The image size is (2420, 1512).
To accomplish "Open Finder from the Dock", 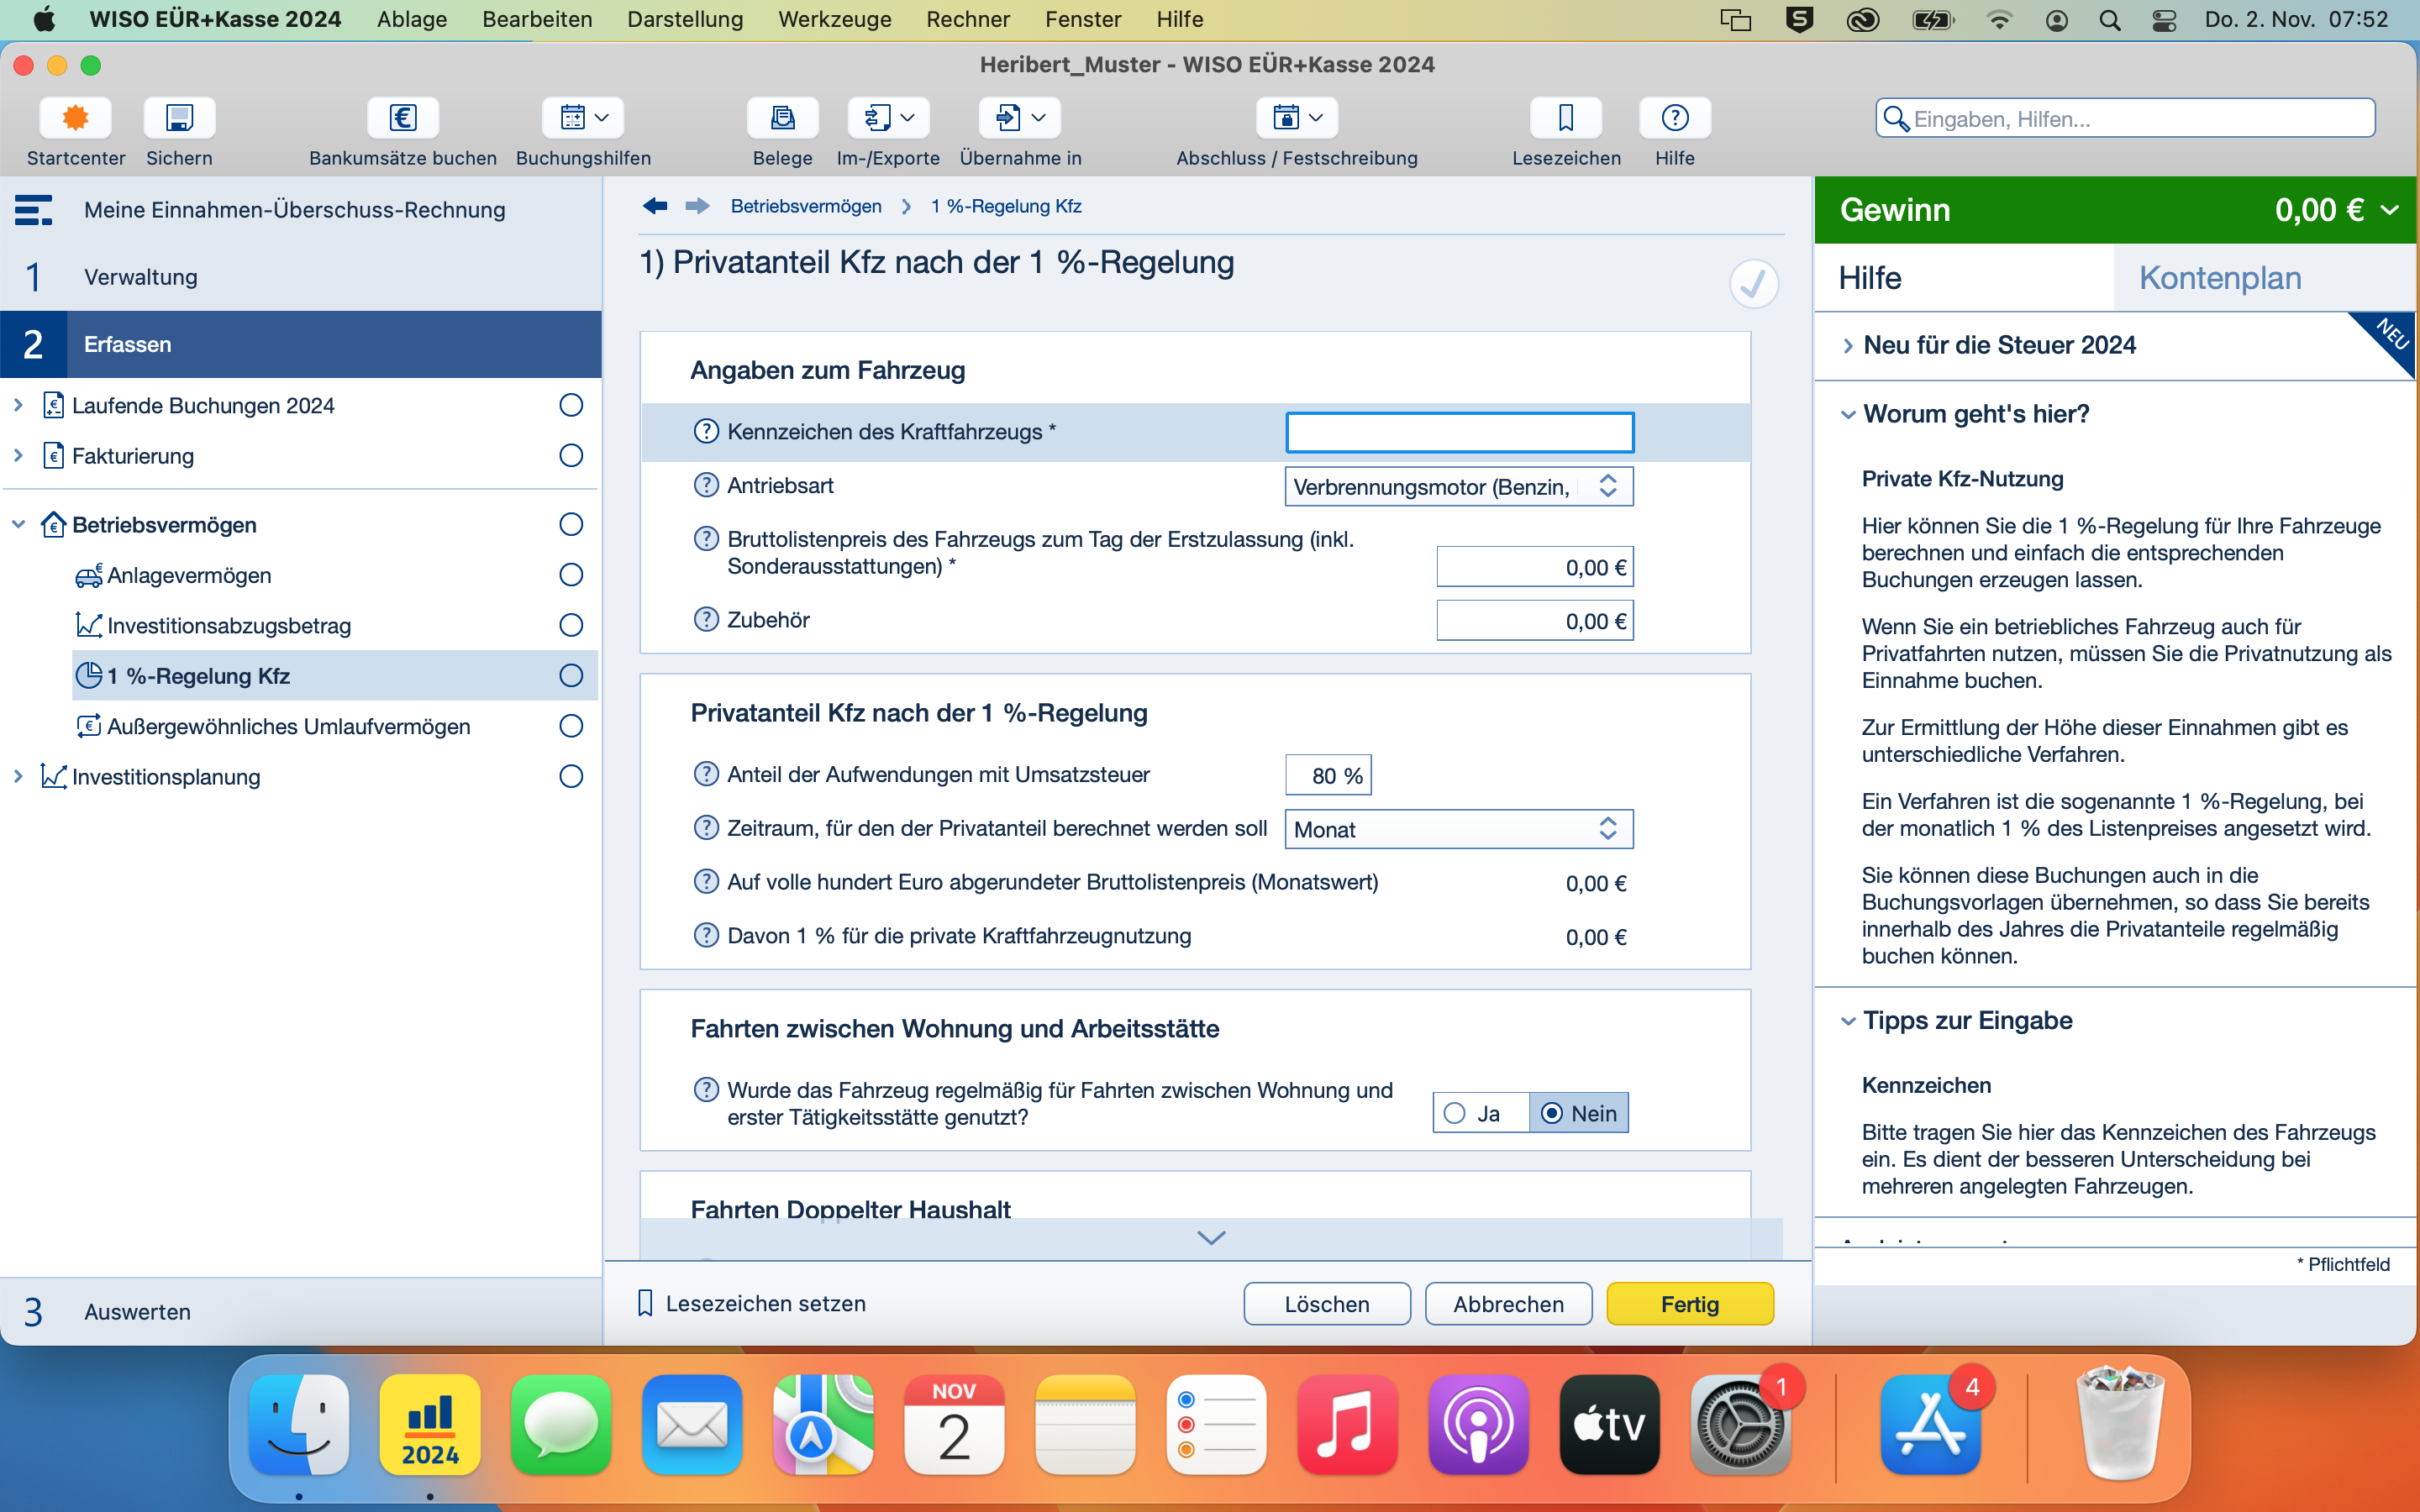I will tap(299, 1424).
